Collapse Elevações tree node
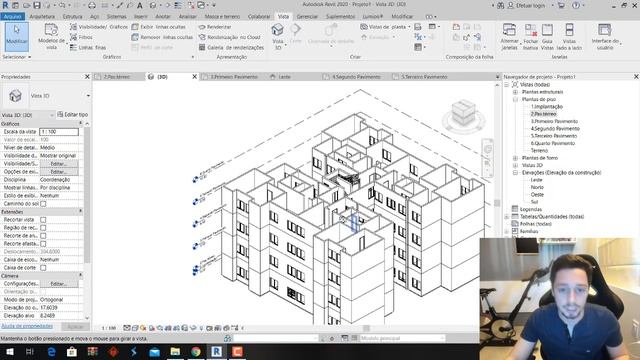 tap(515, 173)
